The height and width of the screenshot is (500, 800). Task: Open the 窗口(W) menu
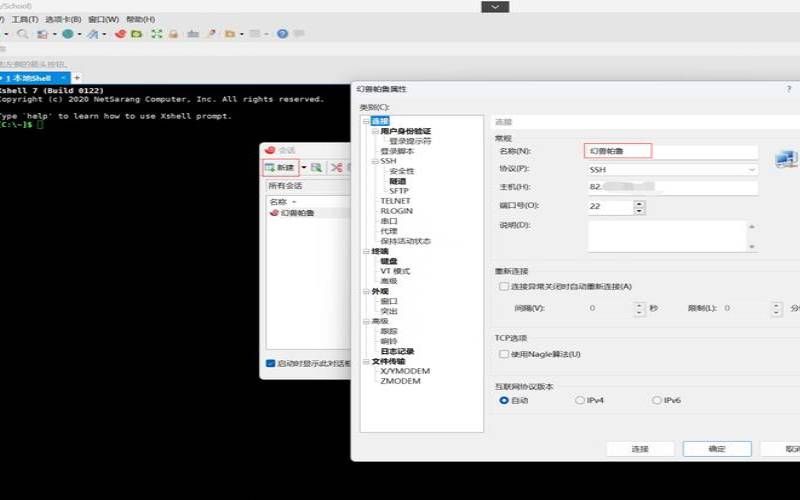(103, 19)
